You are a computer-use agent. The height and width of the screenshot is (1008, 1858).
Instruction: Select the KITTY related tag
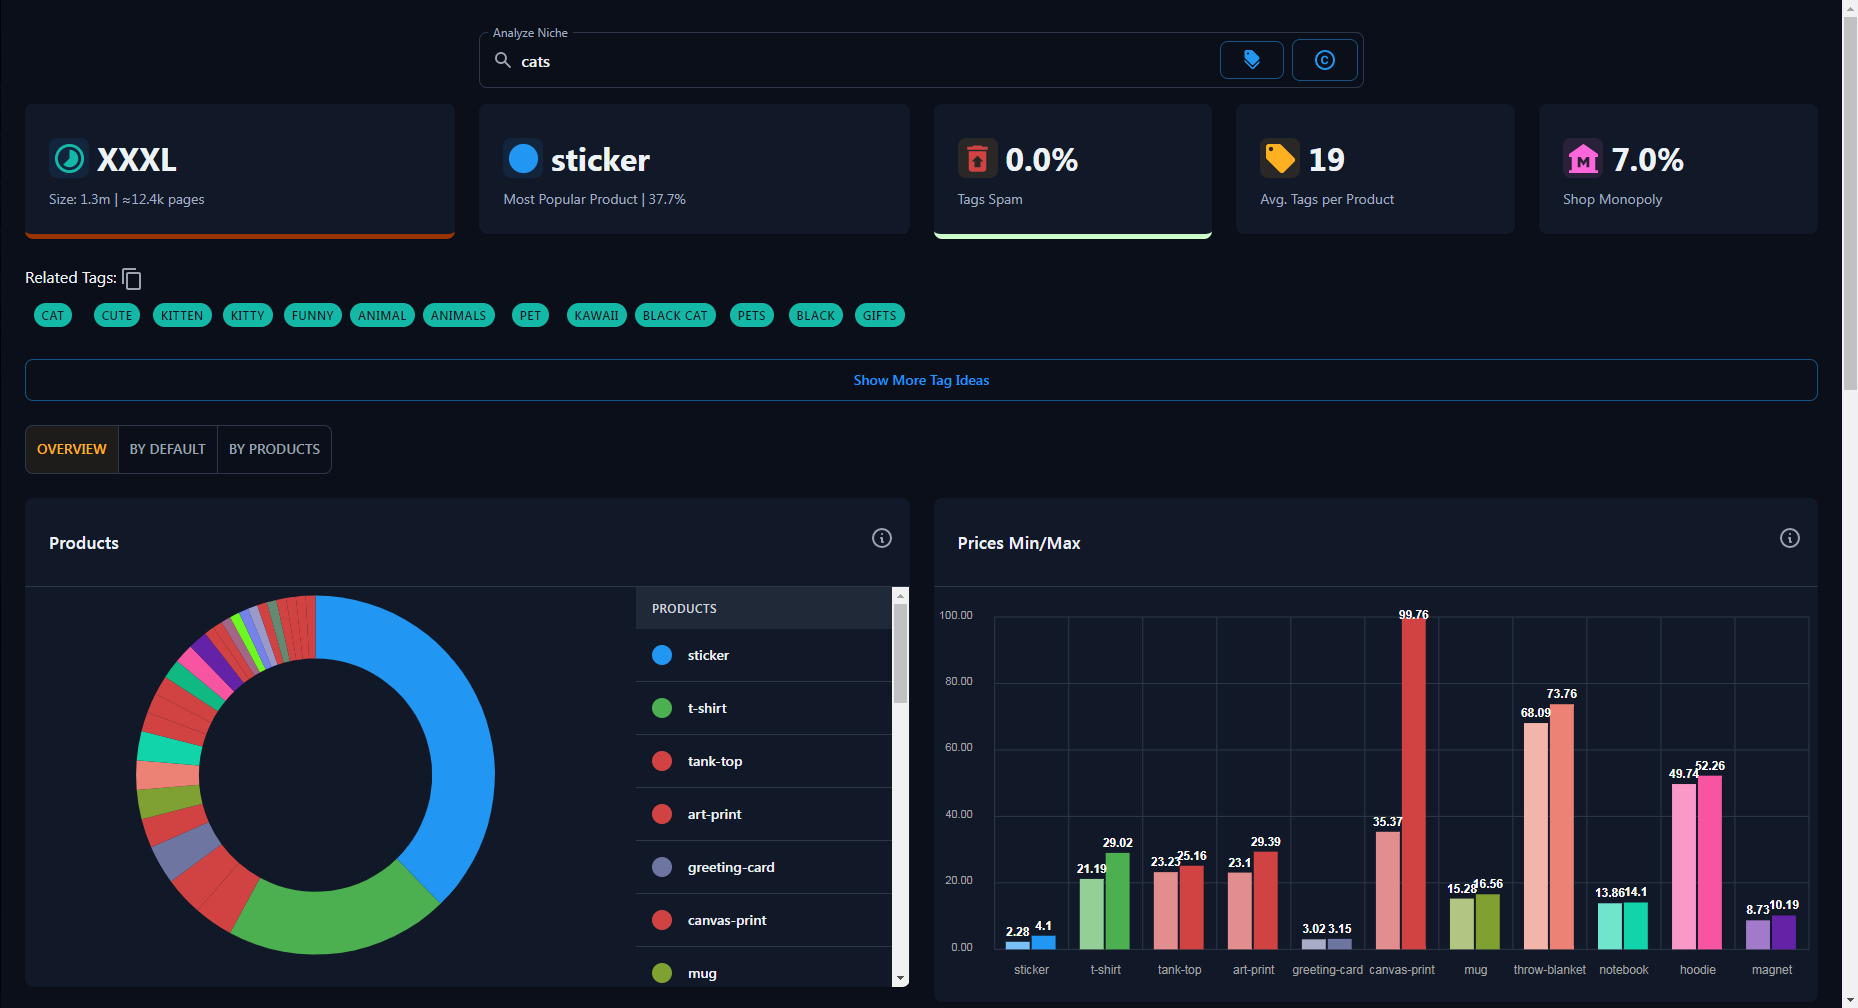[248, 316]
